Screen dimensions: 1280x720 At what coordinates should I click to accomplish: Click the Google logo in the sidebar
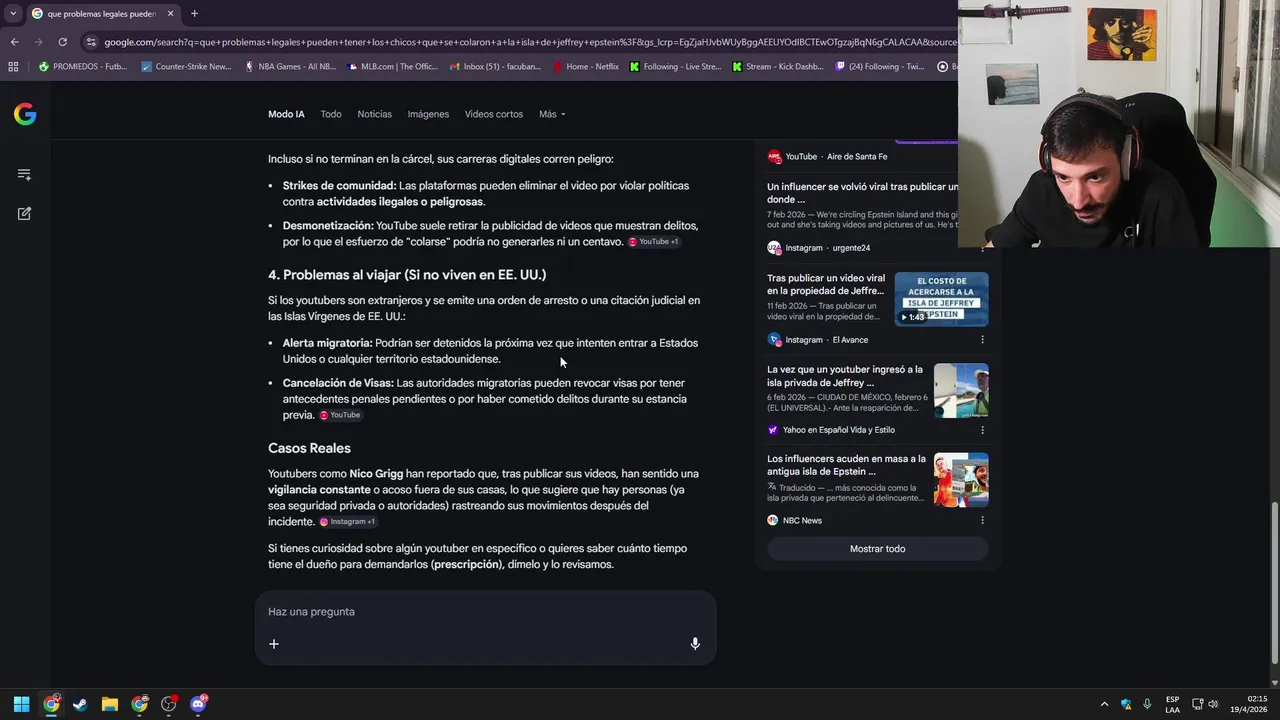coord(25,114)
